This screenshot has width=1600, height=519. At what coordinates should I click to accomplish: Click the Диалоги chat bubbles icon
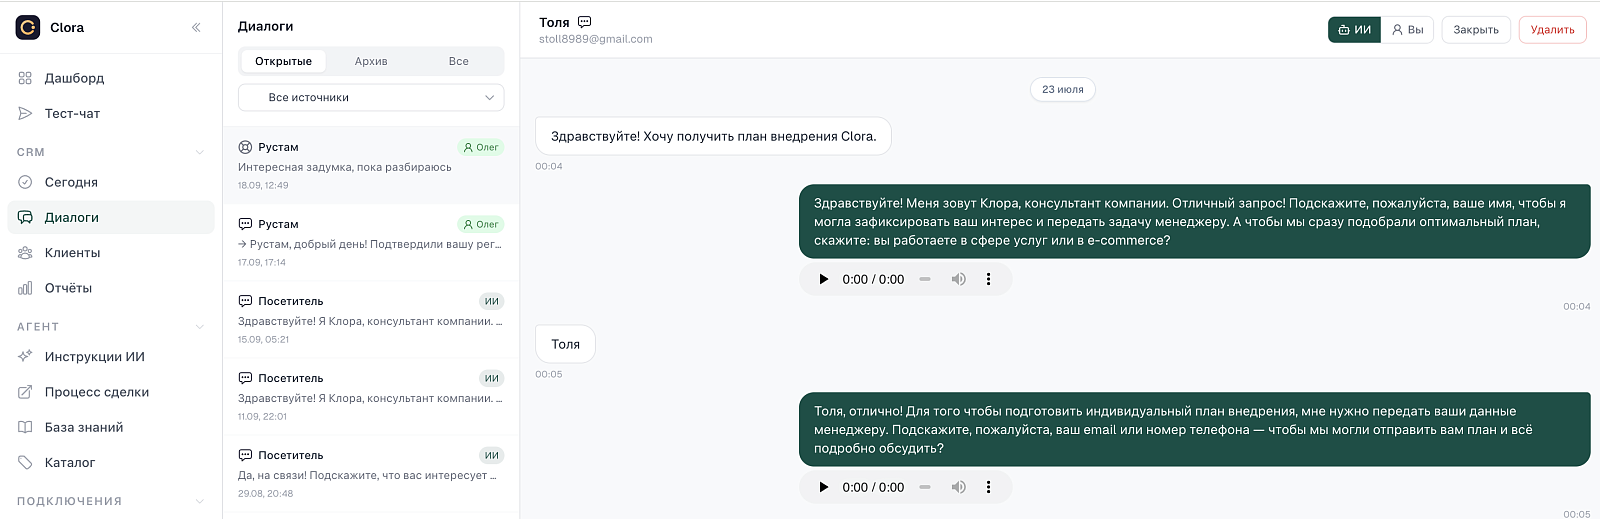(25, 217)
